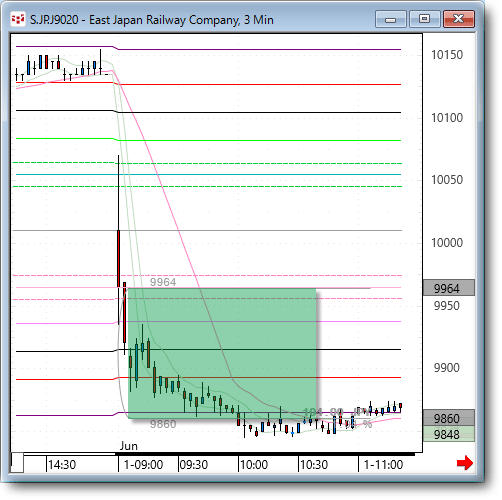Click the 10150 price scale label

[x=447, y=55]
